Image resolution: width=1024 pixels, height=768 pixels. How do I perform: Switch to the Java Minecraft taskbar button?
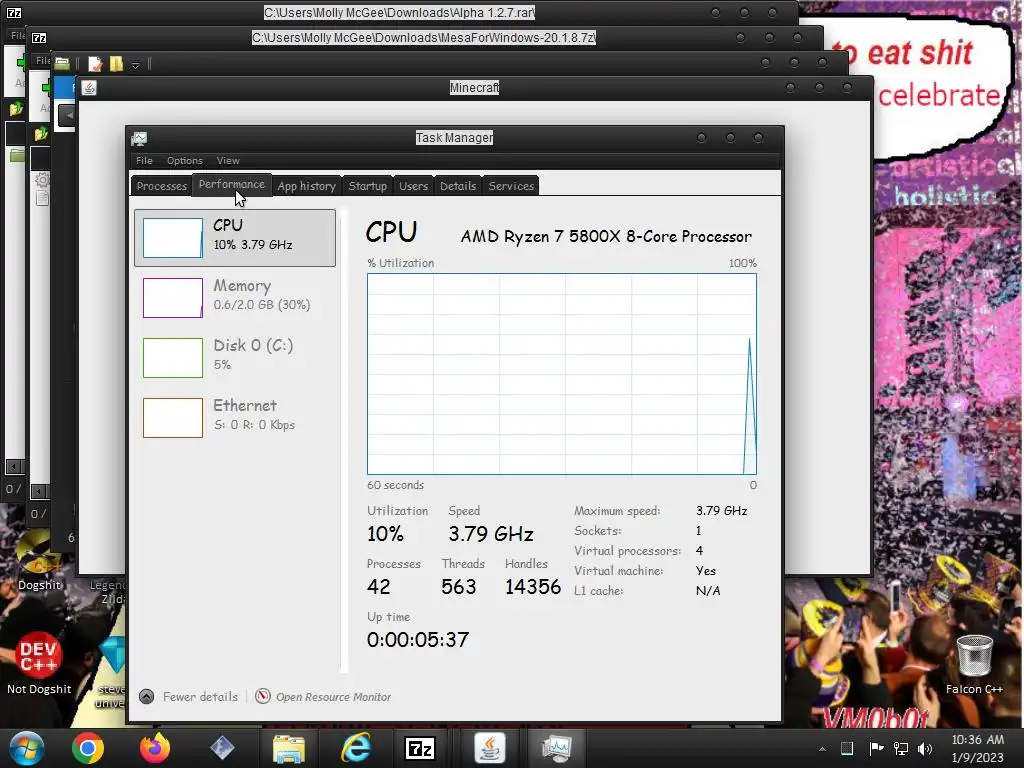489,748
